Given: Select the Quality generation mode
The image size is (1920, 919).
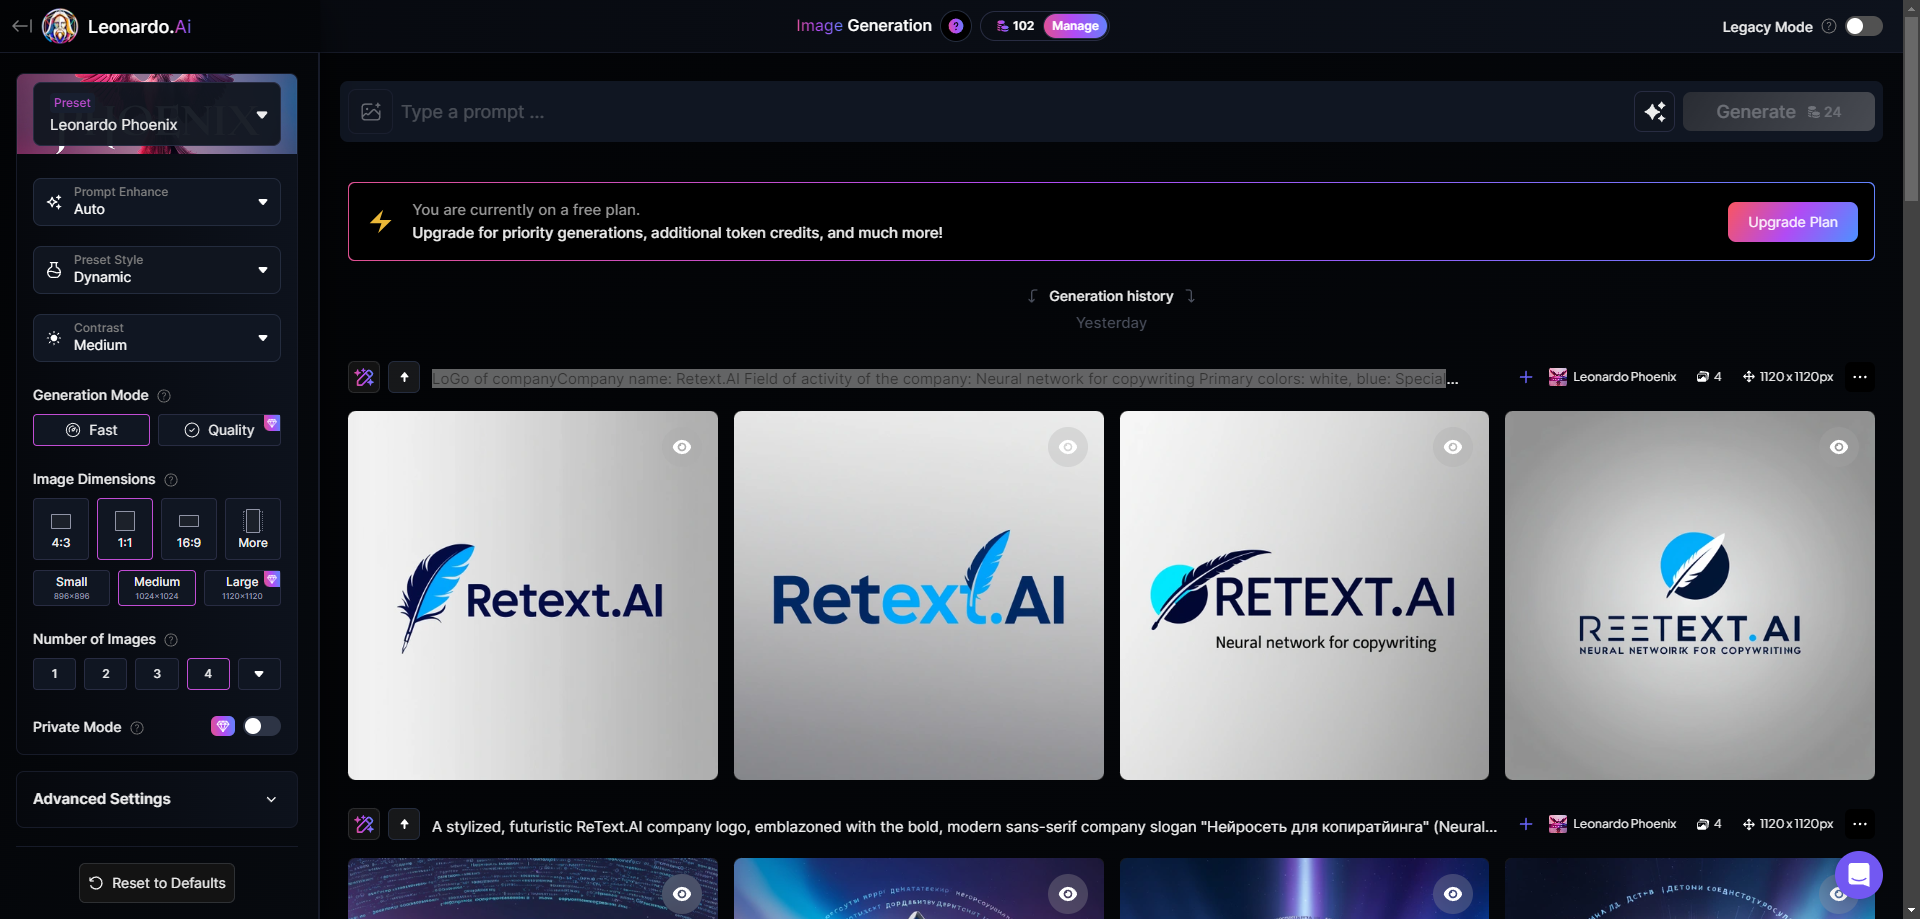Looking at the screenshot, I should (x=220, y=429).
